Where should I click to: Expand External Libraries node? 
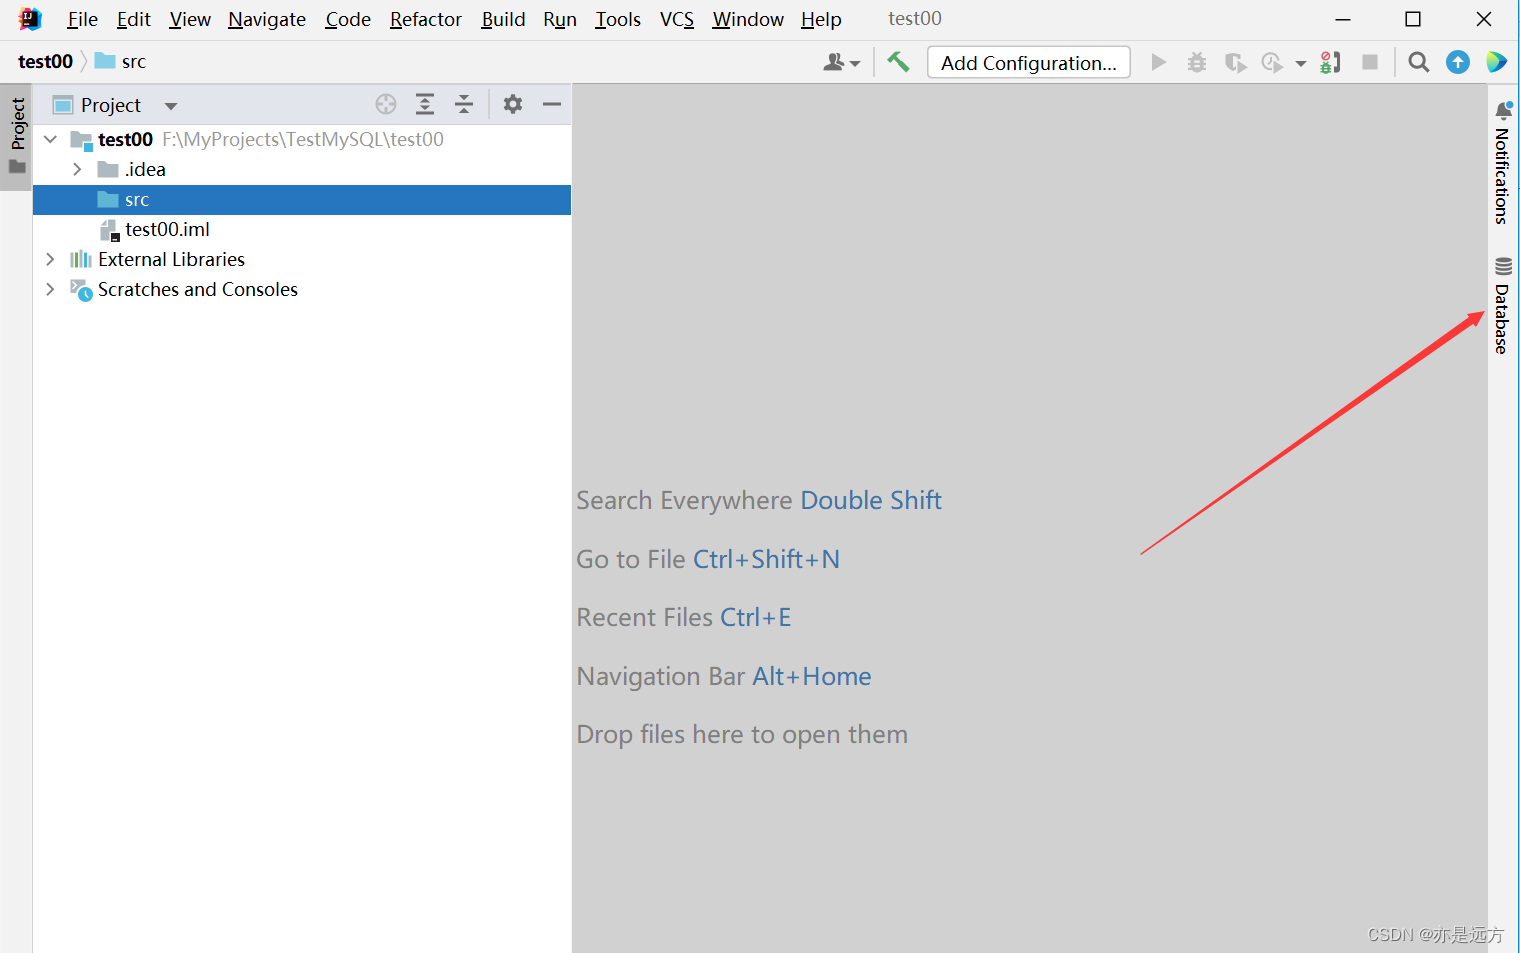coord(50,260)
